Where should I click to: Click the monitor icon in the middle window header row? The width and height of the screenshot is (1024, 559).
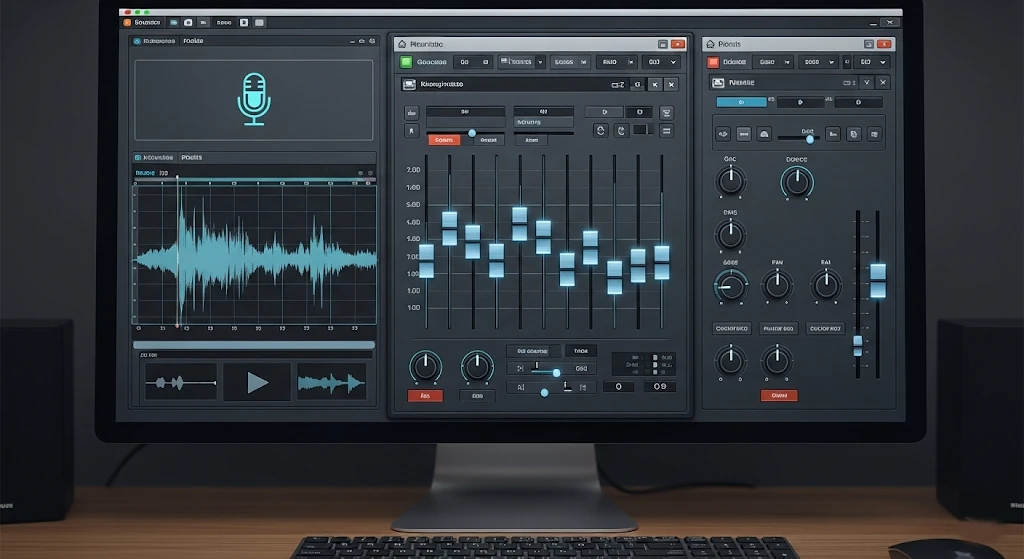409,84
